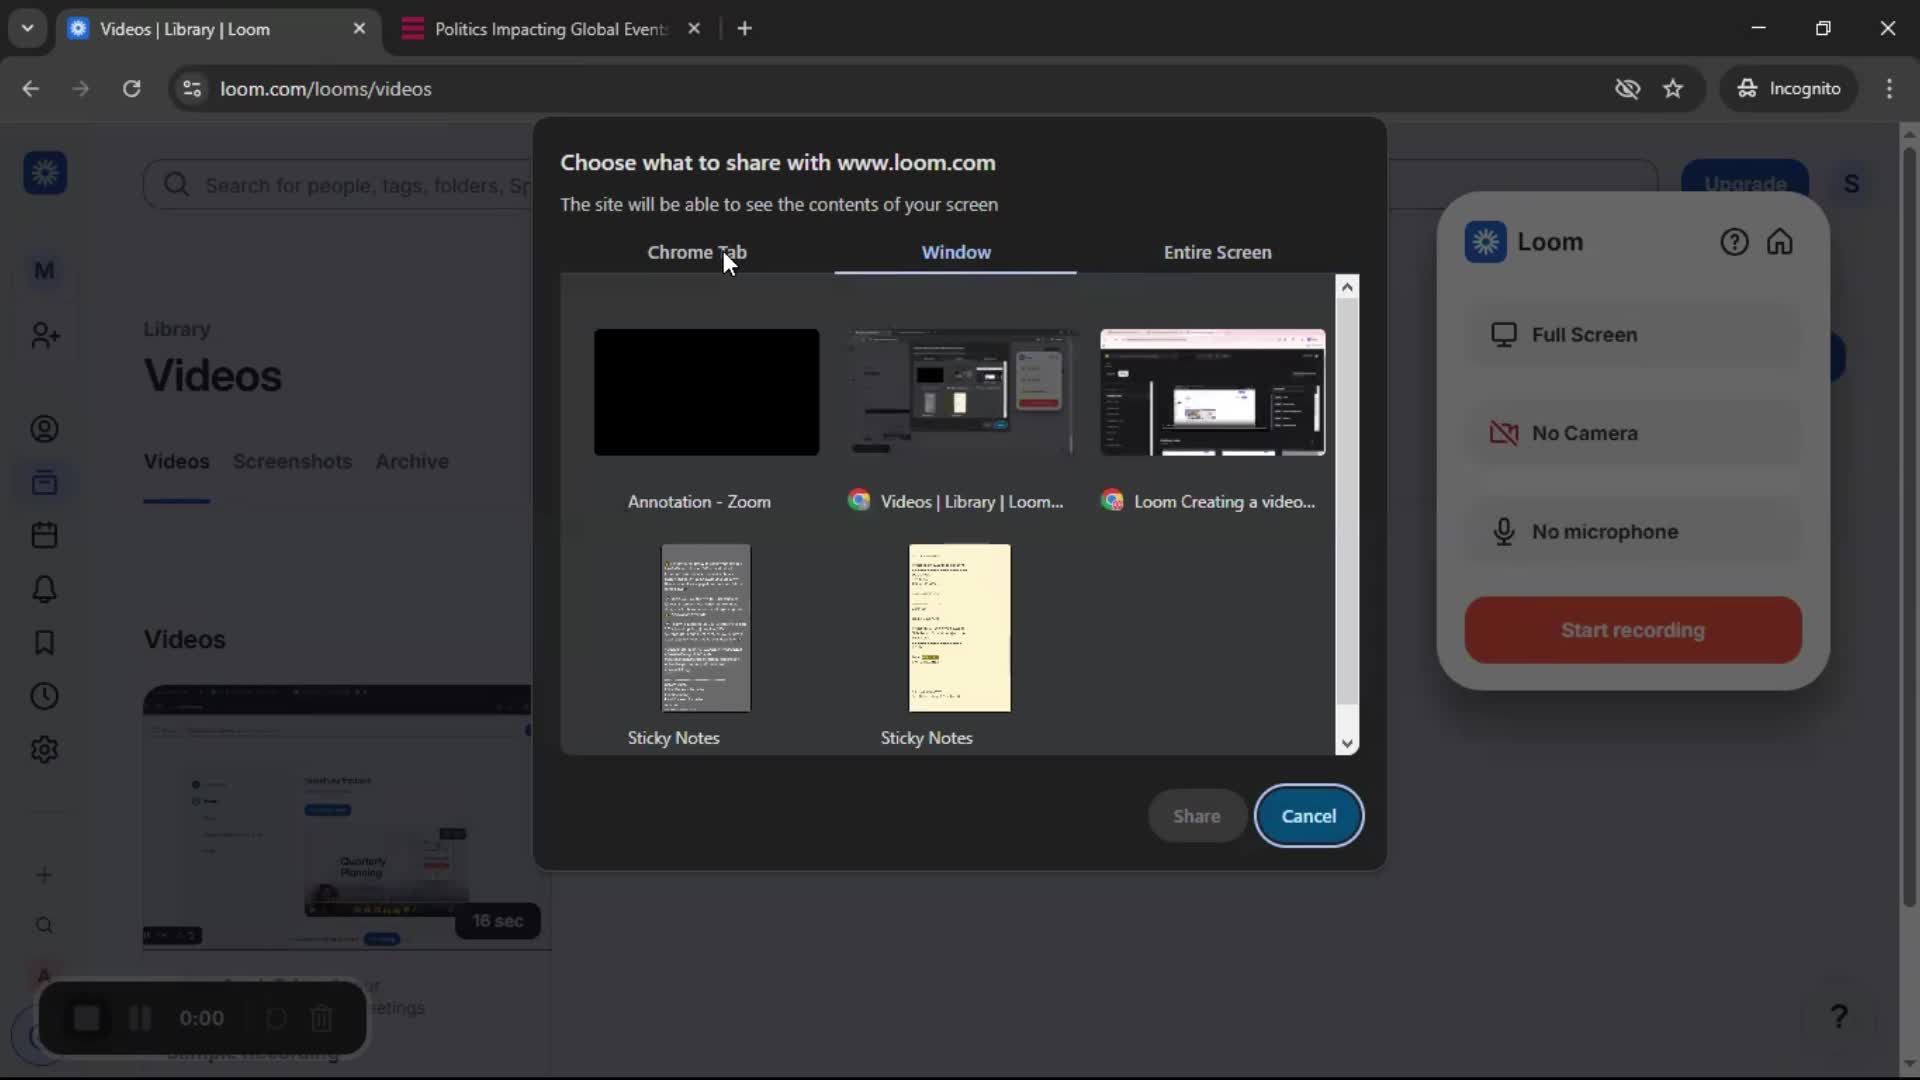Screen dimensions: 1920x1080
Task: Switch to the Screenshots tab
Action: click(x=292, y=461)
